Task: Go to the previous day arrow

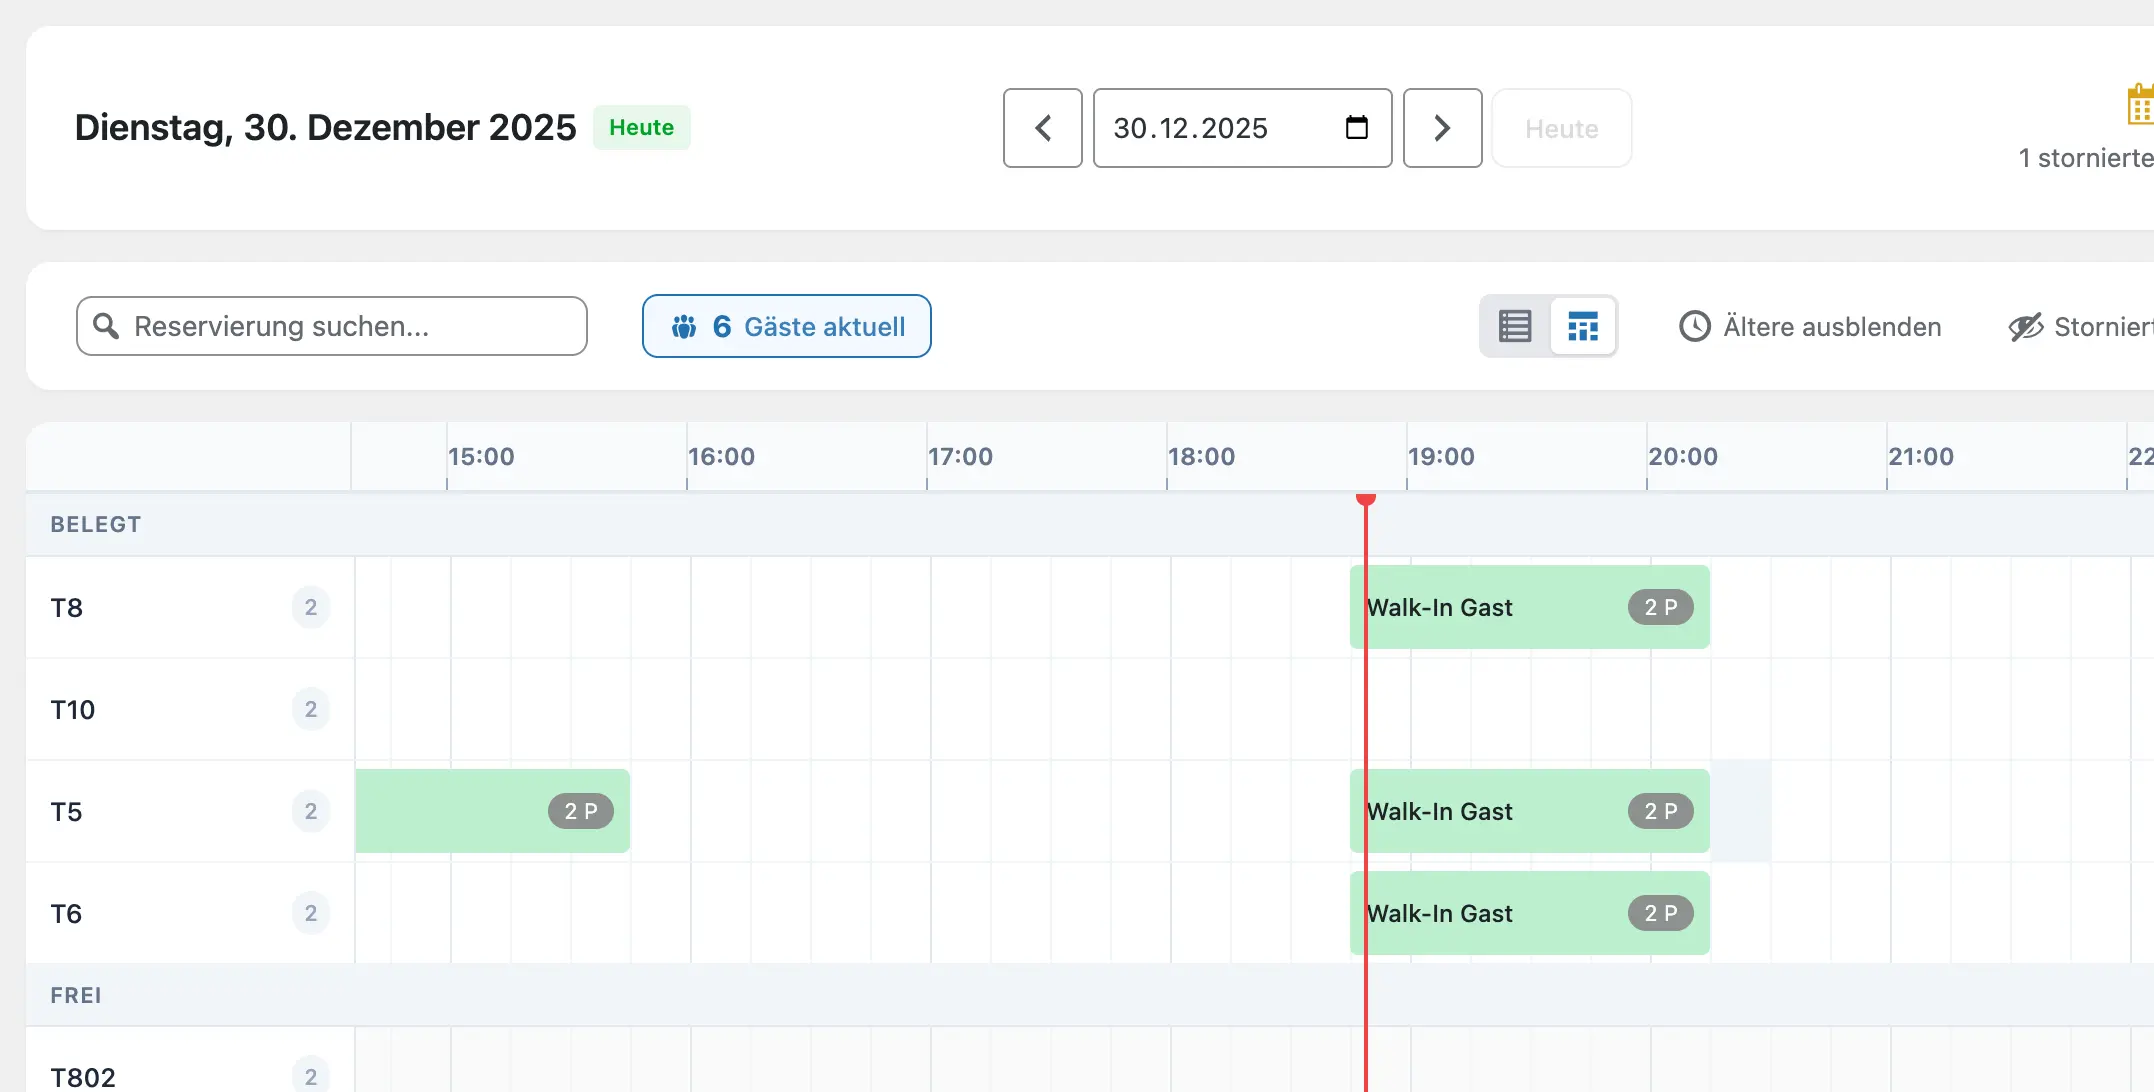Action: [x=1042, y=128]
